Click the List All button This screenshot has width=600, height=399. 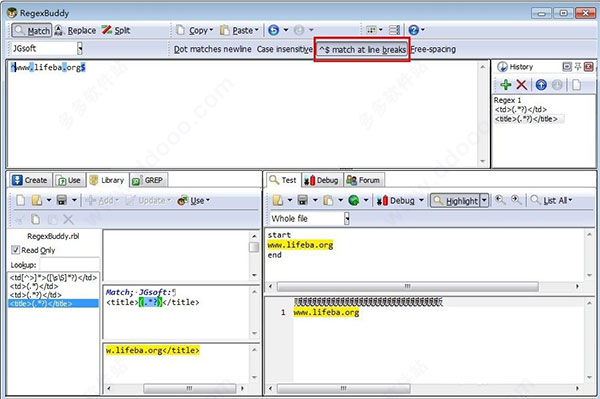point(551,200)
